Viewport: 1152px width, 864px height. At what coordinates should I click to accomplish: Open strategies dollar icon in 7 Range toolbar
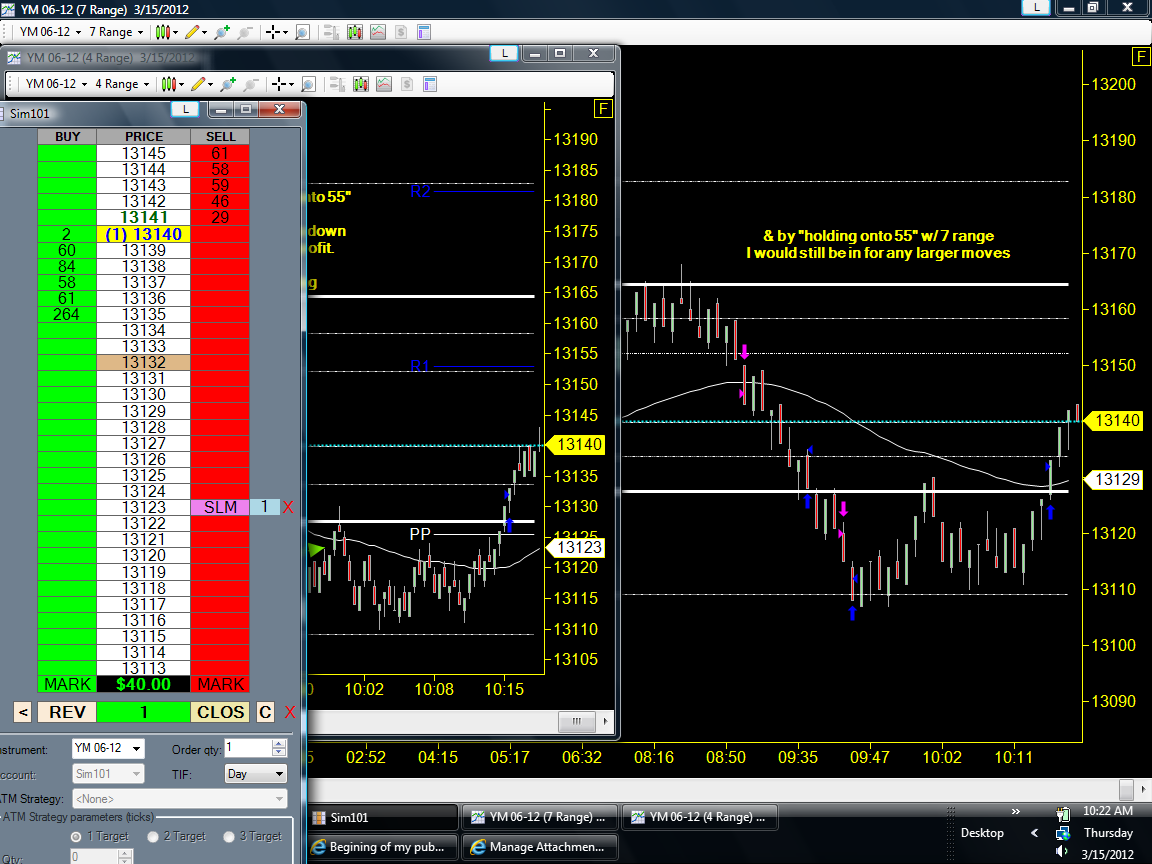coord(400,32)
